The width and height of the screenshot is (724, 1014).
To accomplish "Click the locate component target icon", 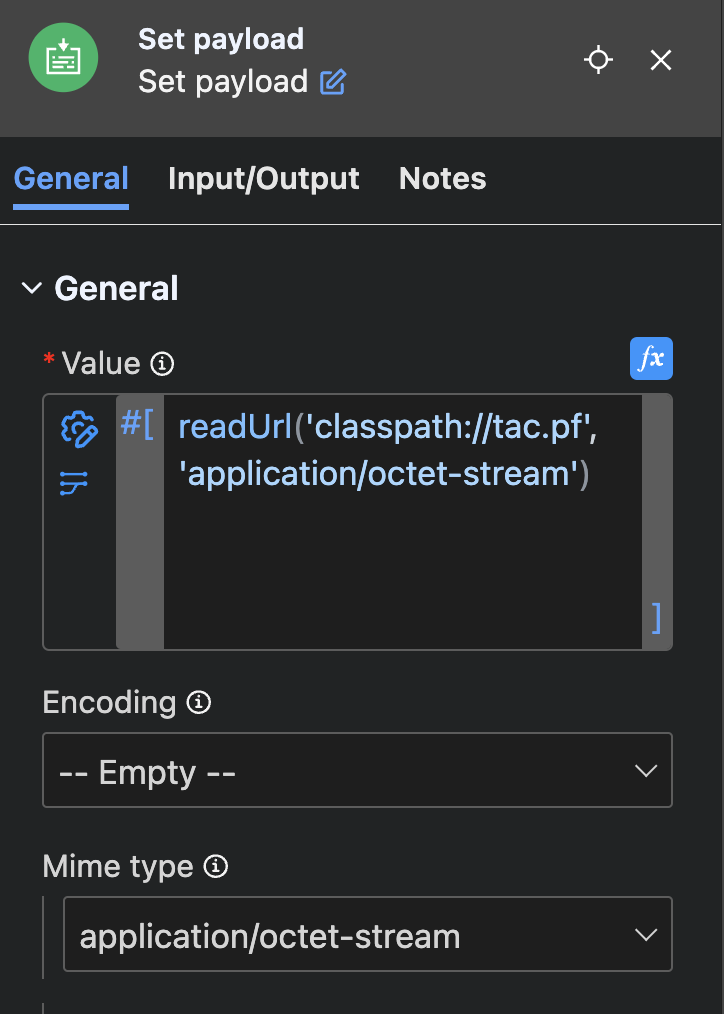I will [x=598, y=60].
